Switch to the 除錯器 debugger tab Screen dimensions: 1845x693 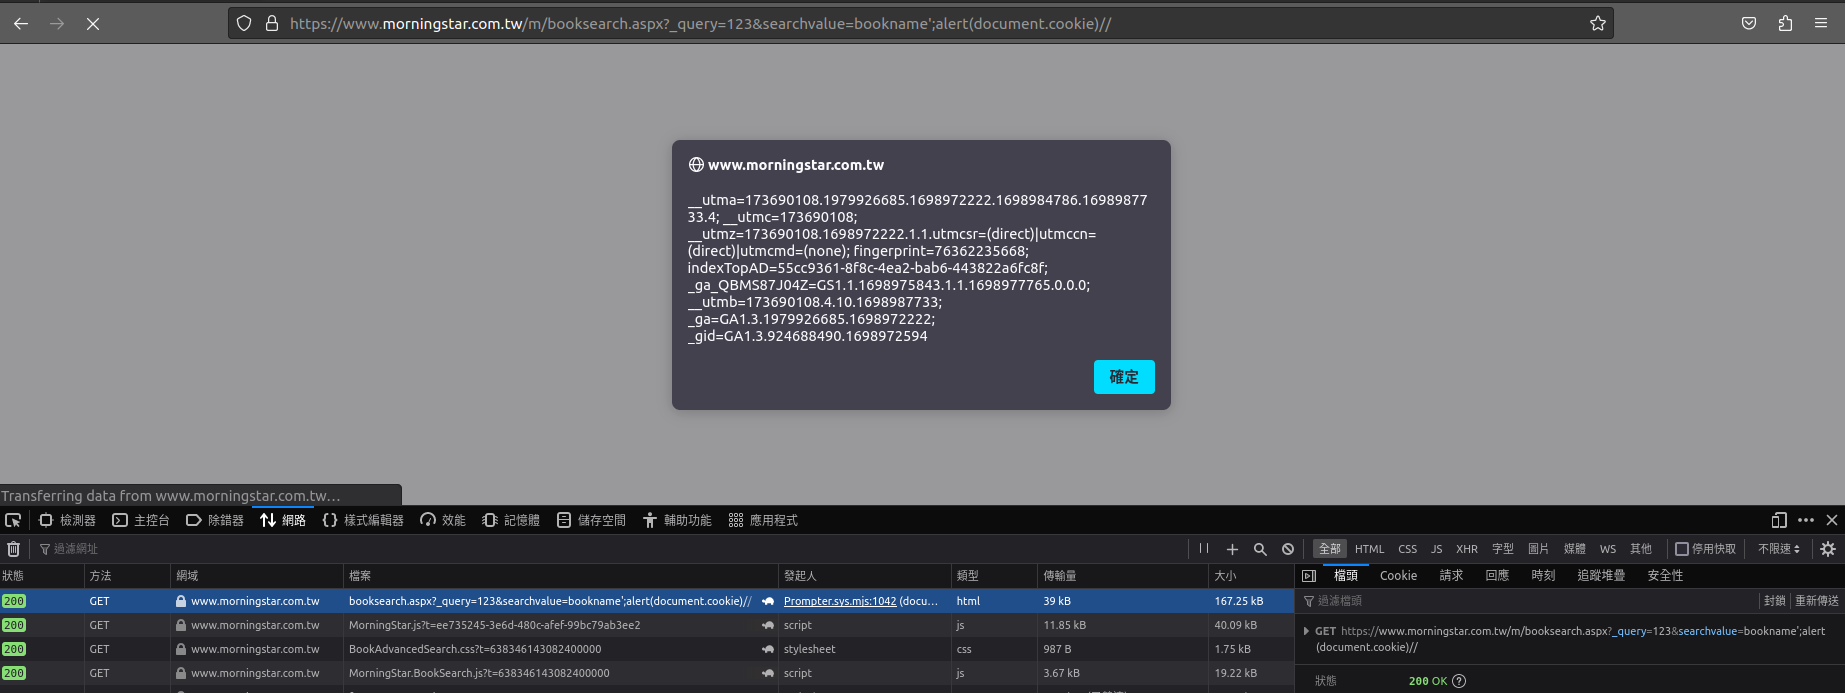tap(215, 520)
